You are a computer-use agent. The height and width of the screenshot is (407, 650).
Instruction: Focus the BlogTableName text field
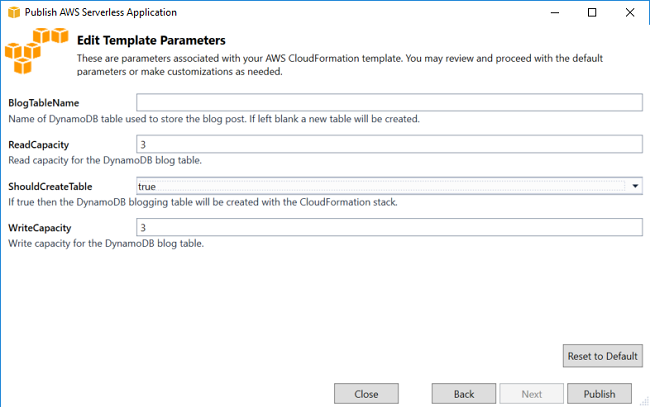coord(389,102)
